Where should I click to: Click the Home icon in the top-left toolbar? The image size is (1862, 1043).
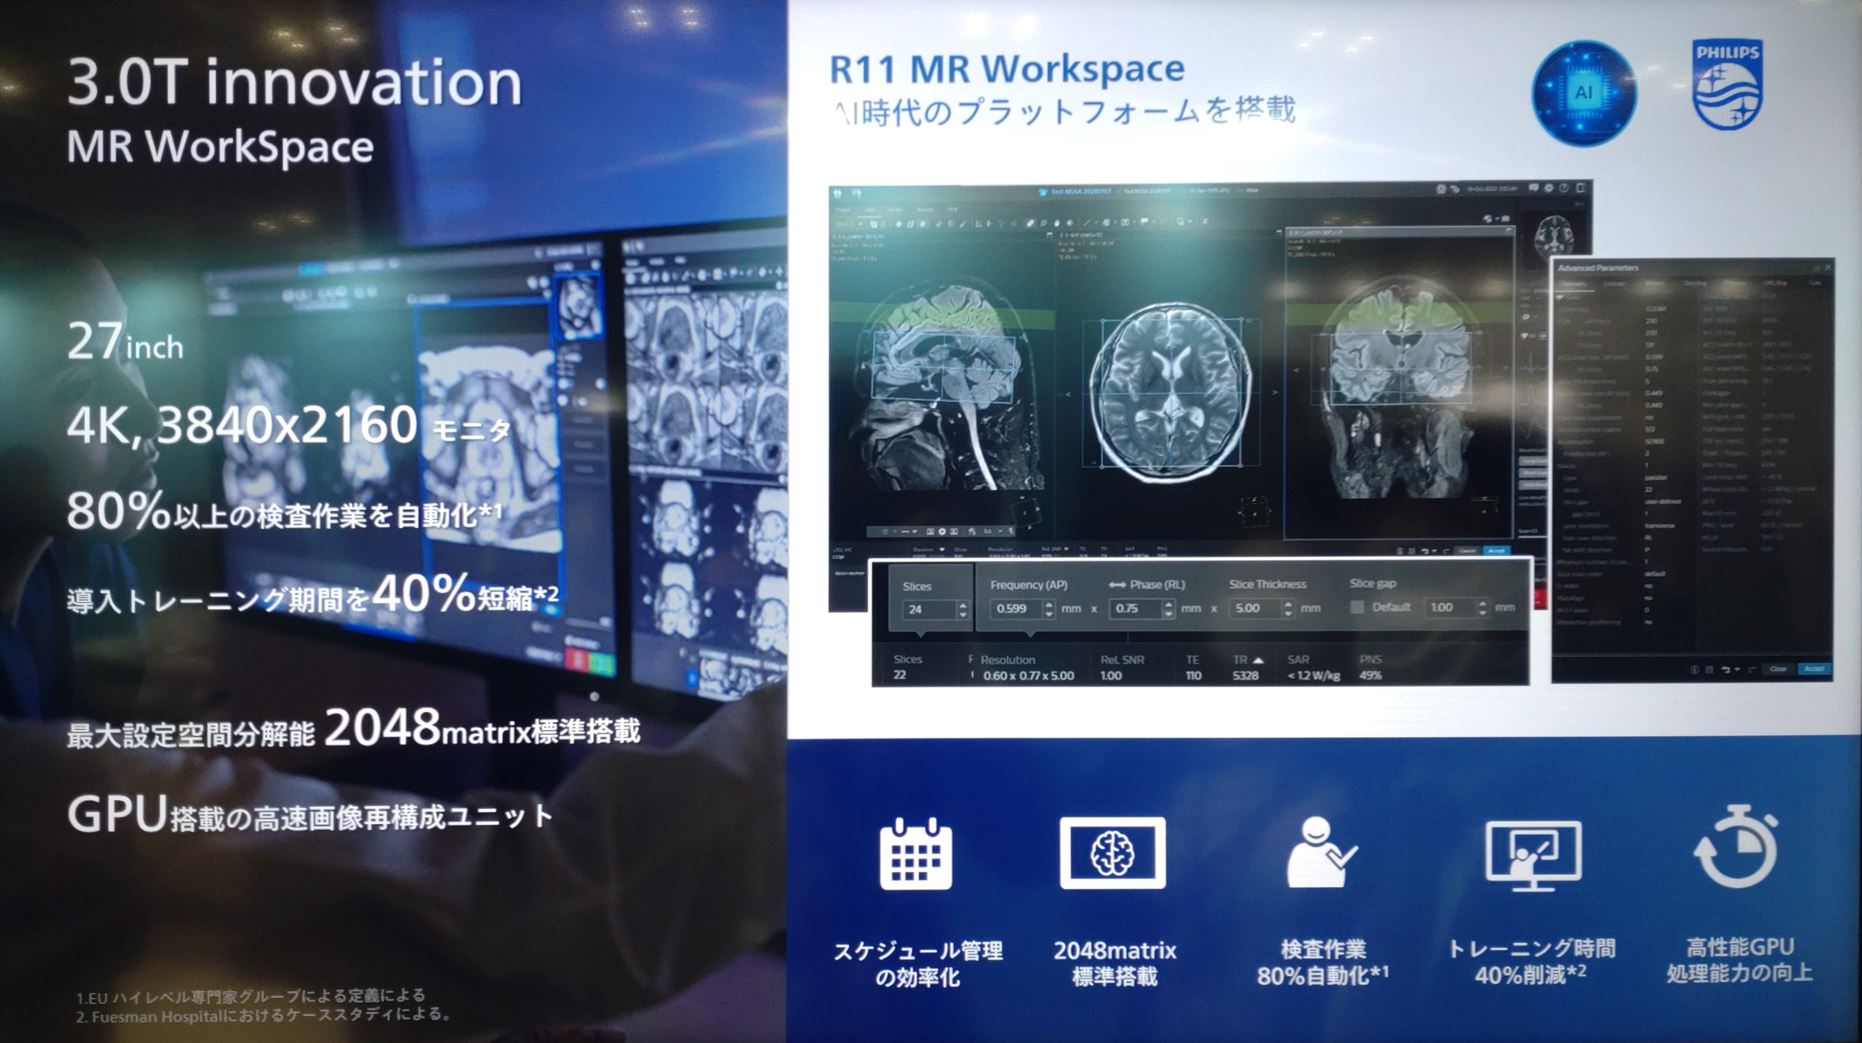coord(838,193)
